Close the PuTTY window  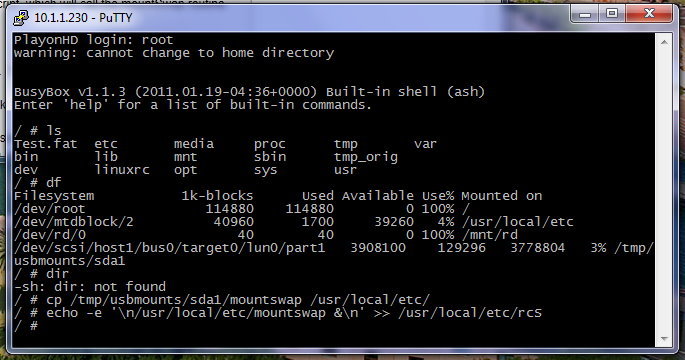[649, 15]
